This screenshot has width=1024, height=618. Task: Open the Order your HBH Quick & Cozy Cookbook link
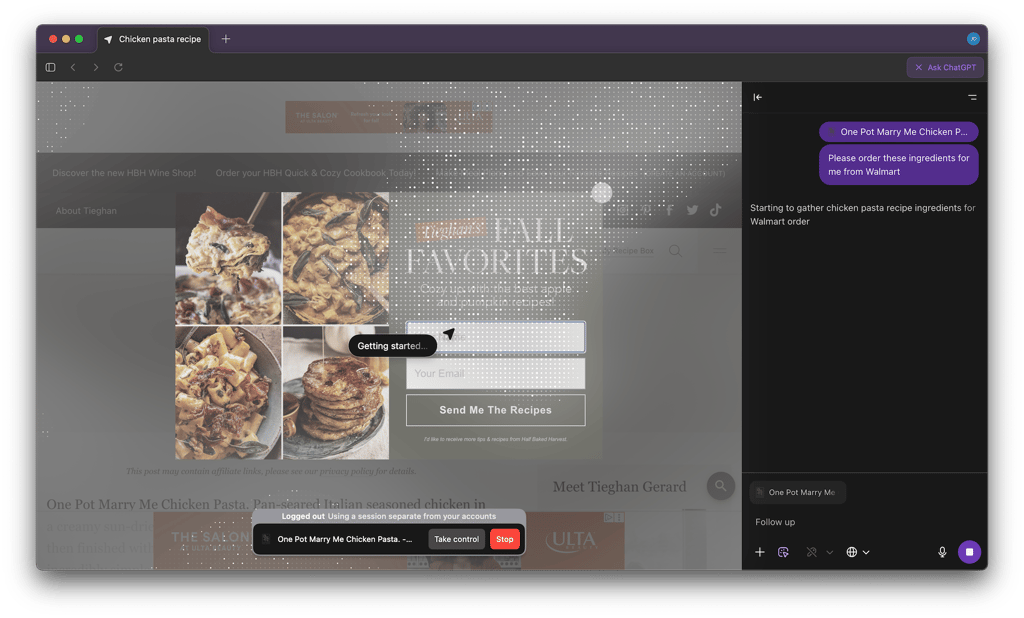tap(315, 173)
